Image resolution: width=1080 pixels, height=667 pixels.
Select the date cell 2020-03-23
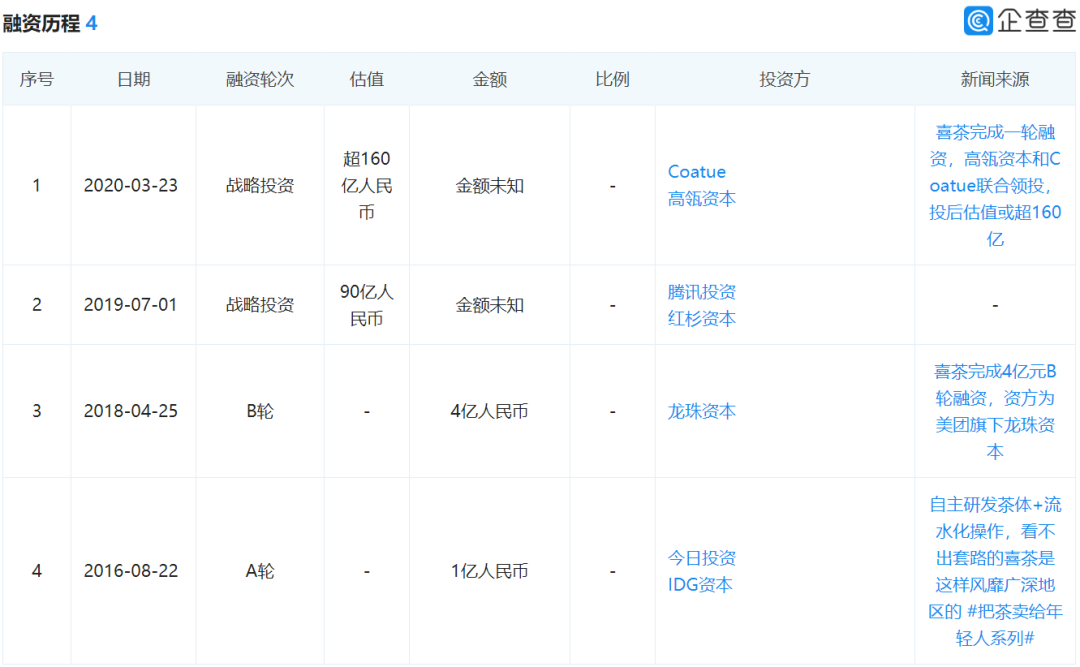[x=131, y=185]
